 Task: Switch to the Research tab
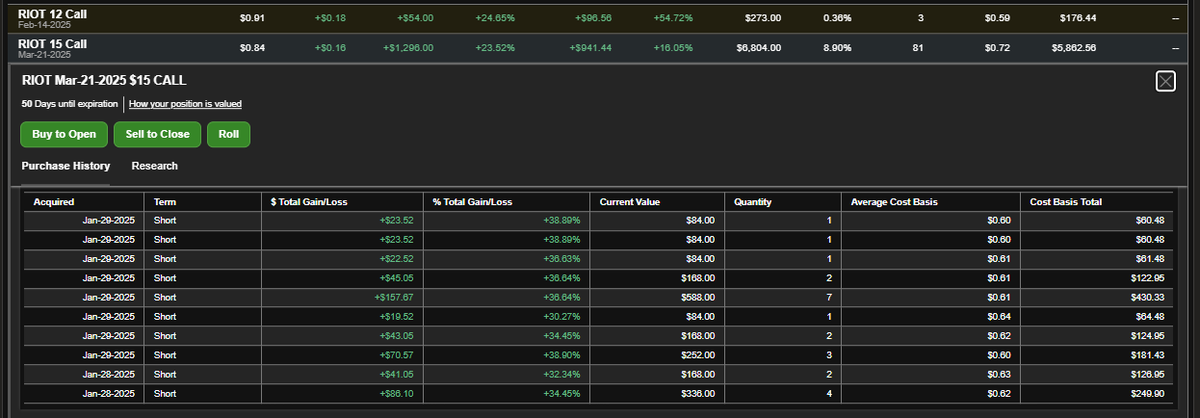tap(155, 166)
